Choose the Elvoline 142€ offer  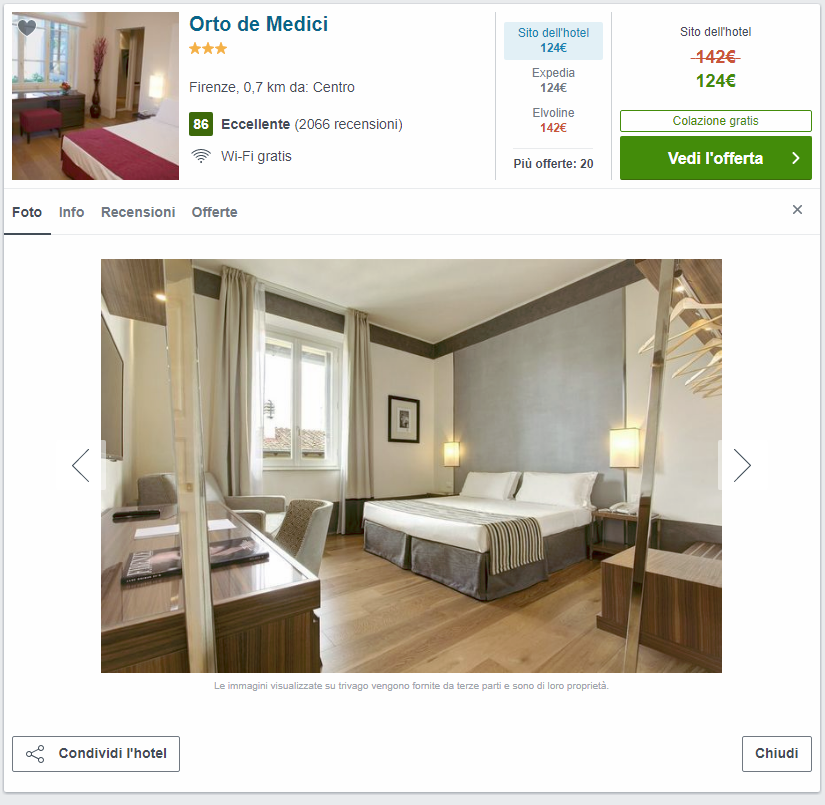[x=554, y=120]
